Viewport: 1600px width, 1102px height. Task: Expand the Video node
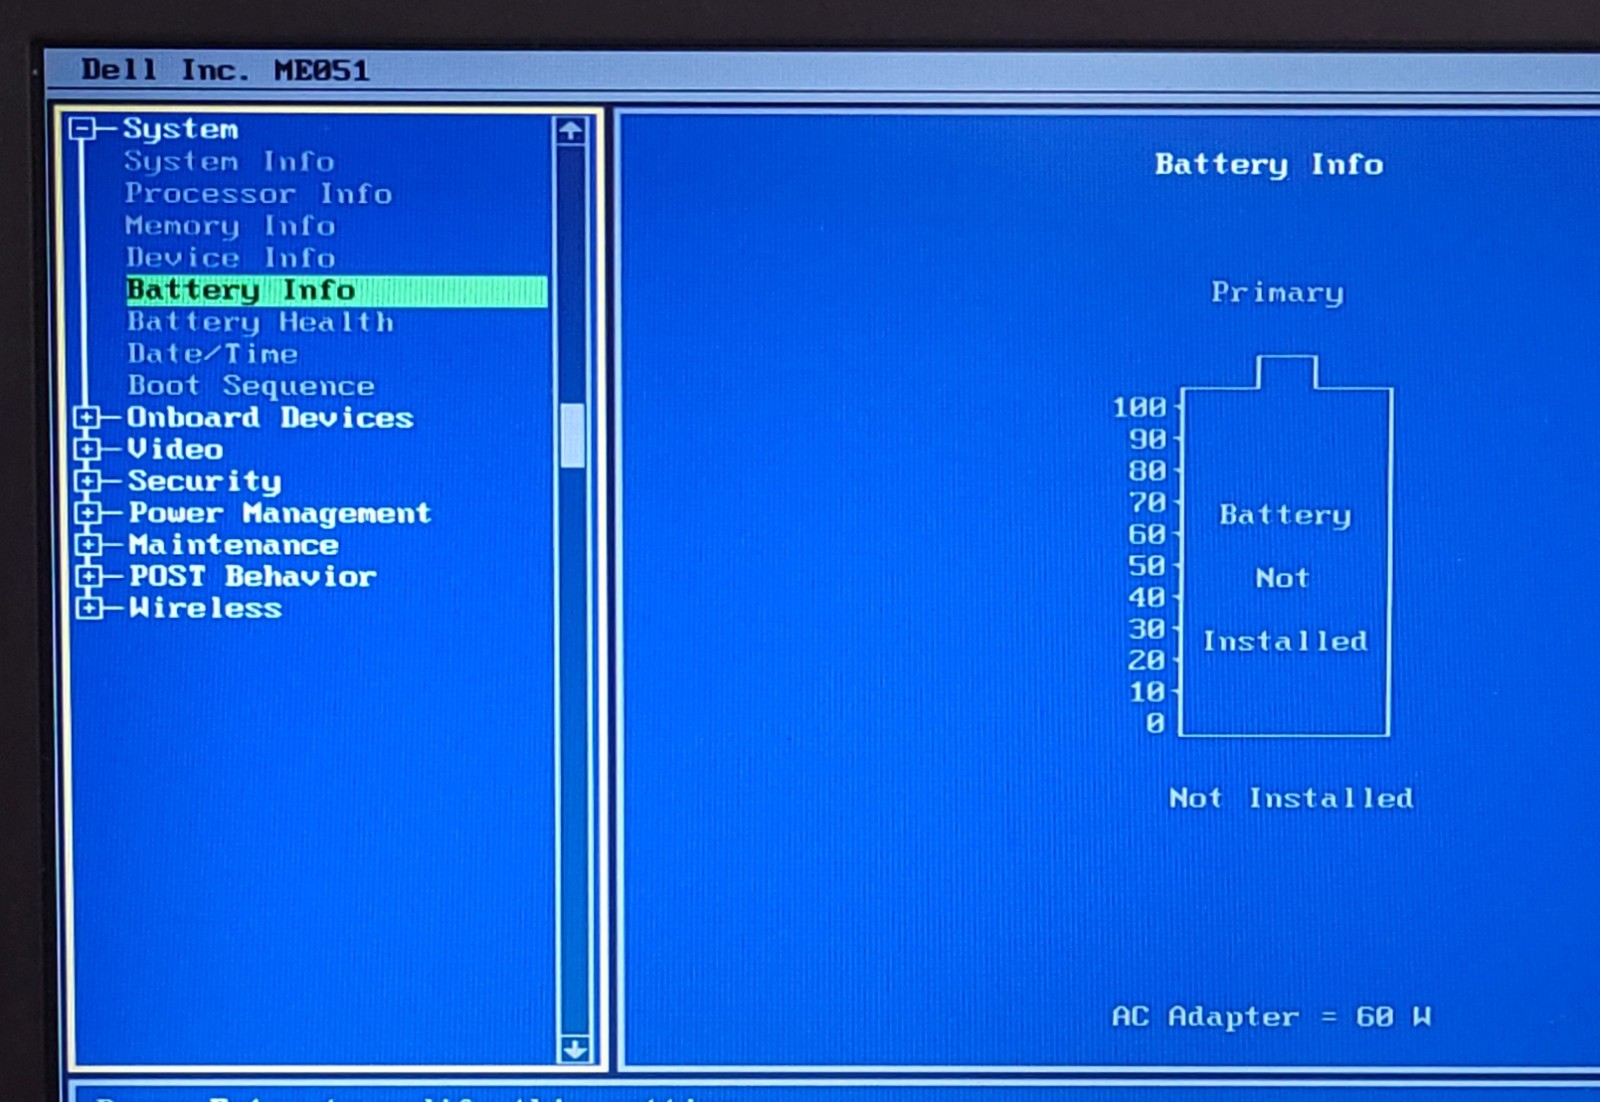tap(88, 449)
